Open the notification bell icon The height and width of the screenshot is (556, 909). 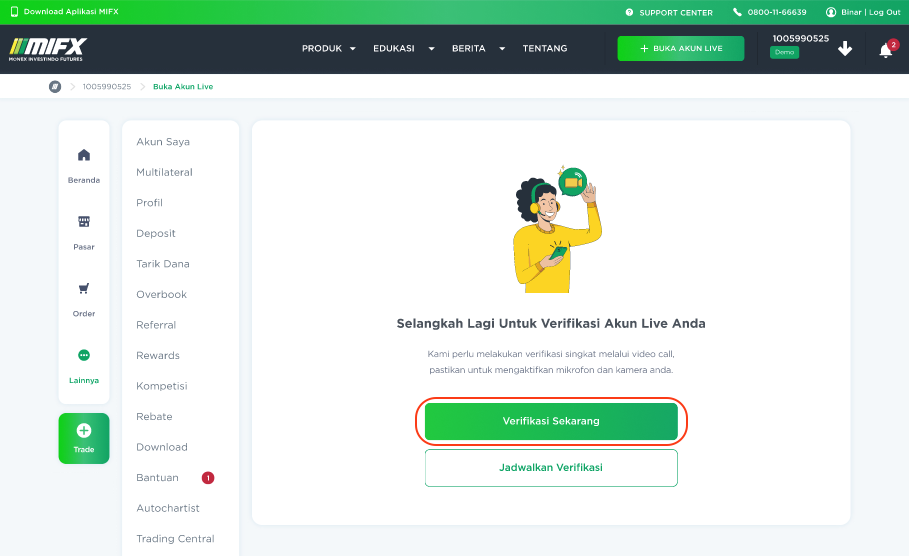click(885, 50)
